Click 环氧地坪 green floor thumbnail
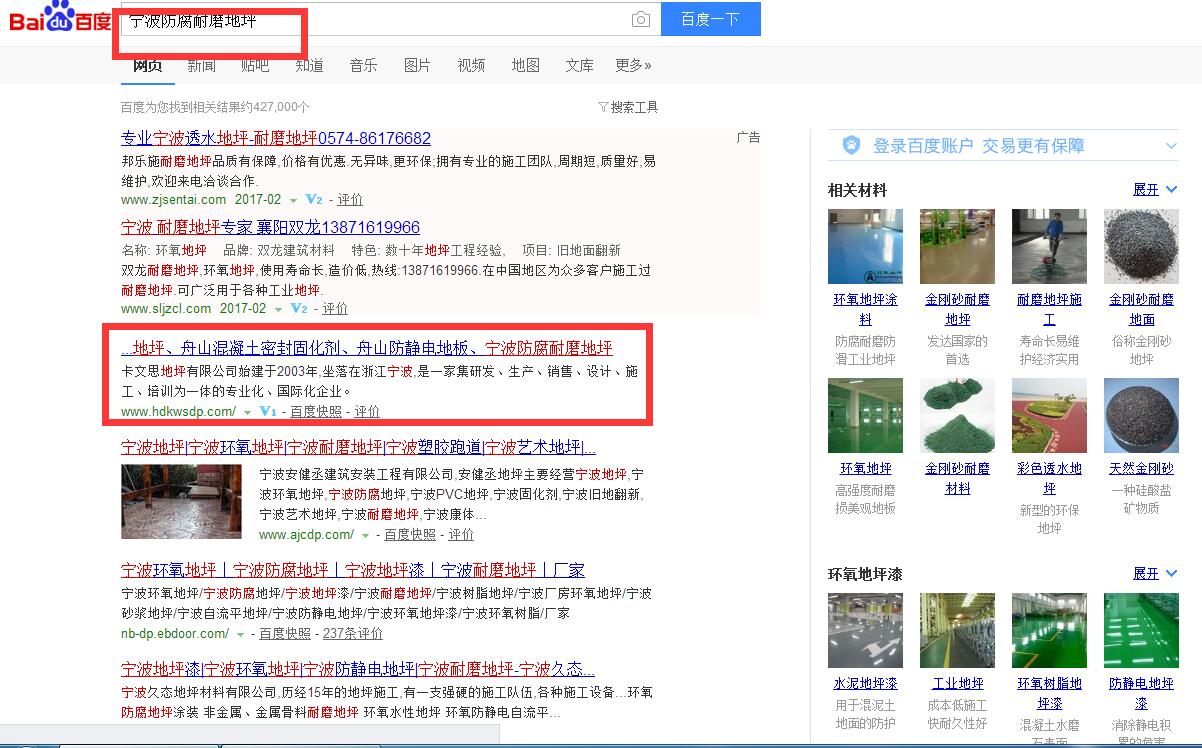This screenshot has width=1202, height=748. (x=865, y=415)
